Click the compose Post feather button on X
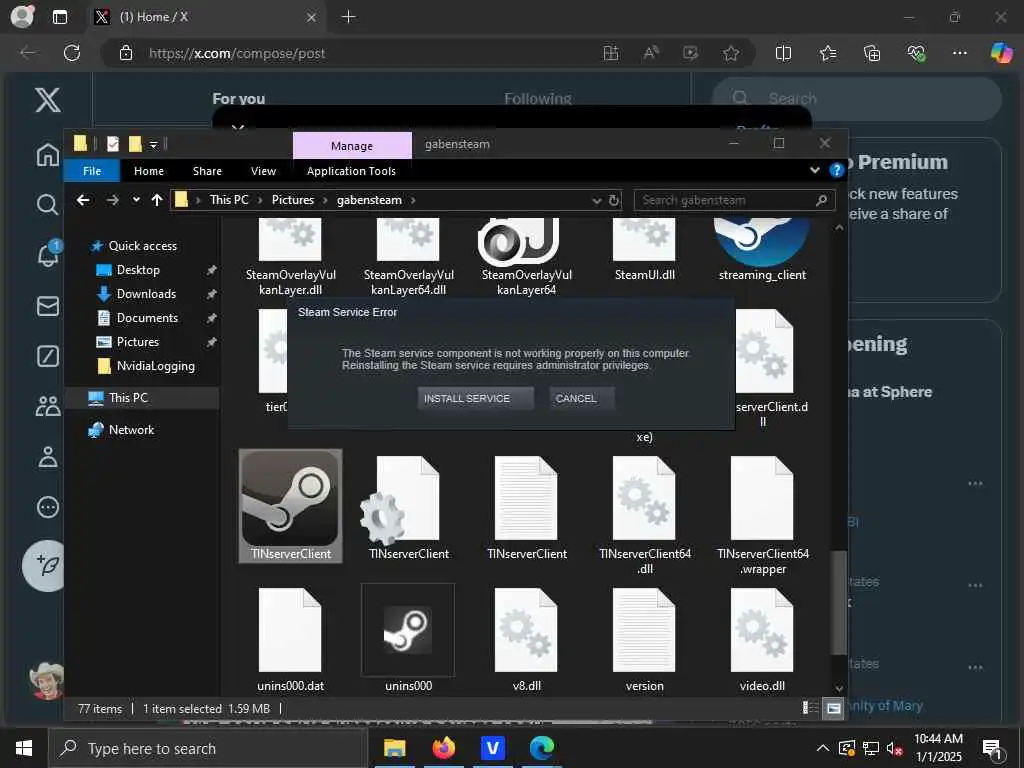1024x768 pixels. tap(46, 566)
